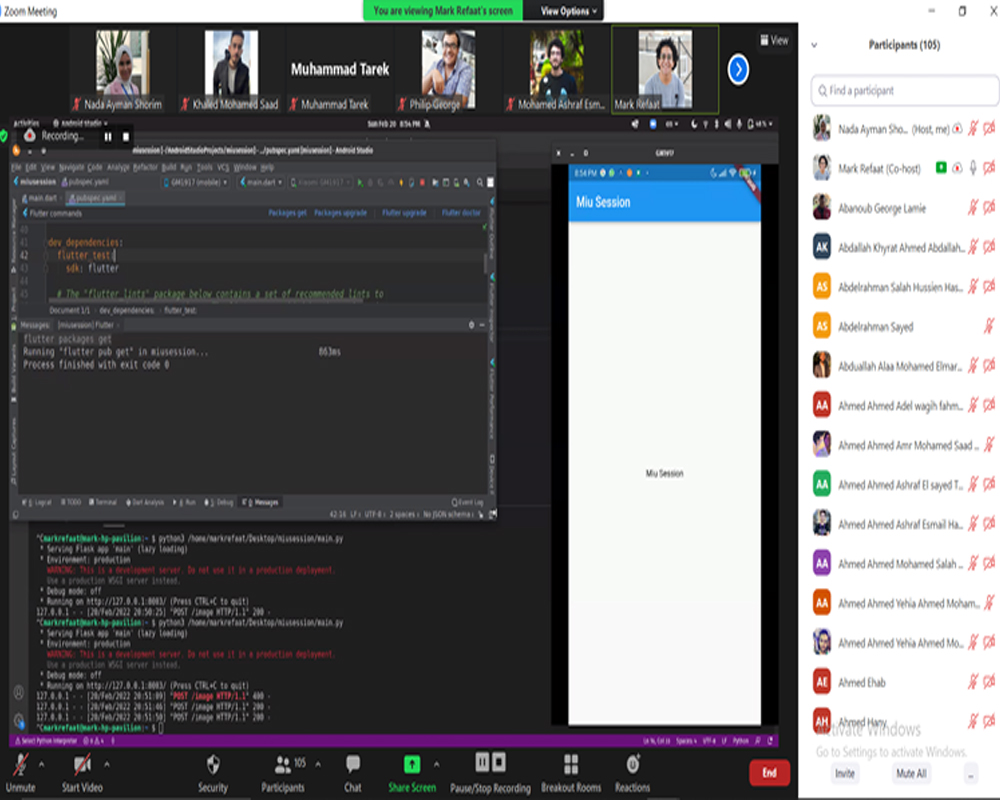Click the Invite button
1000x800 pixels.
pyautogui.click(x=845, y=773)
